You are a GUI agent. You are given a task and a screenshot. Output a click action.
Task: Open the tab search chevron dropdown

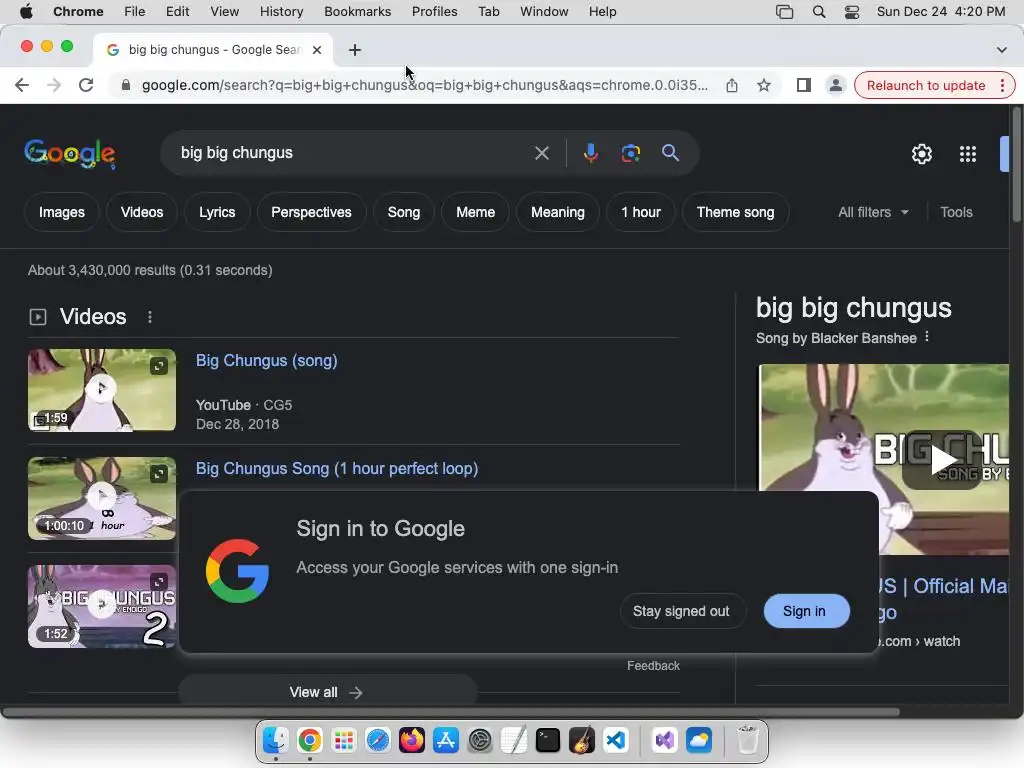click(x=1001, y=50)
